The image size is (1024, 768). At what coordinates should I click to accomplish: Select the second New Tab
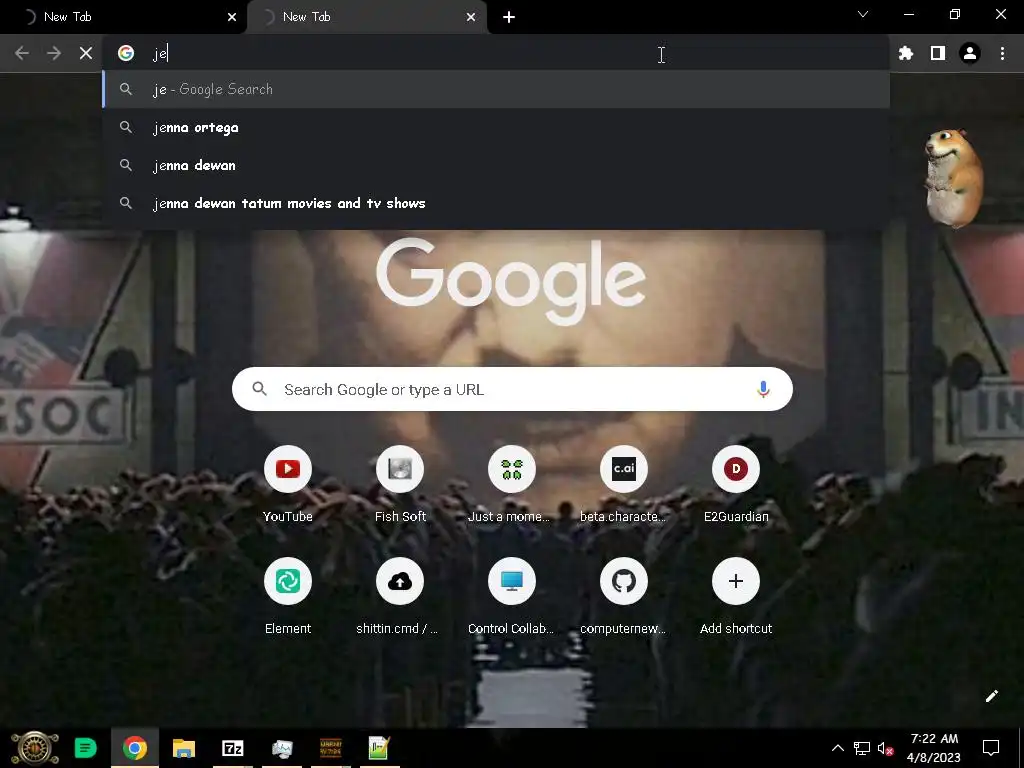coord(366,17)
